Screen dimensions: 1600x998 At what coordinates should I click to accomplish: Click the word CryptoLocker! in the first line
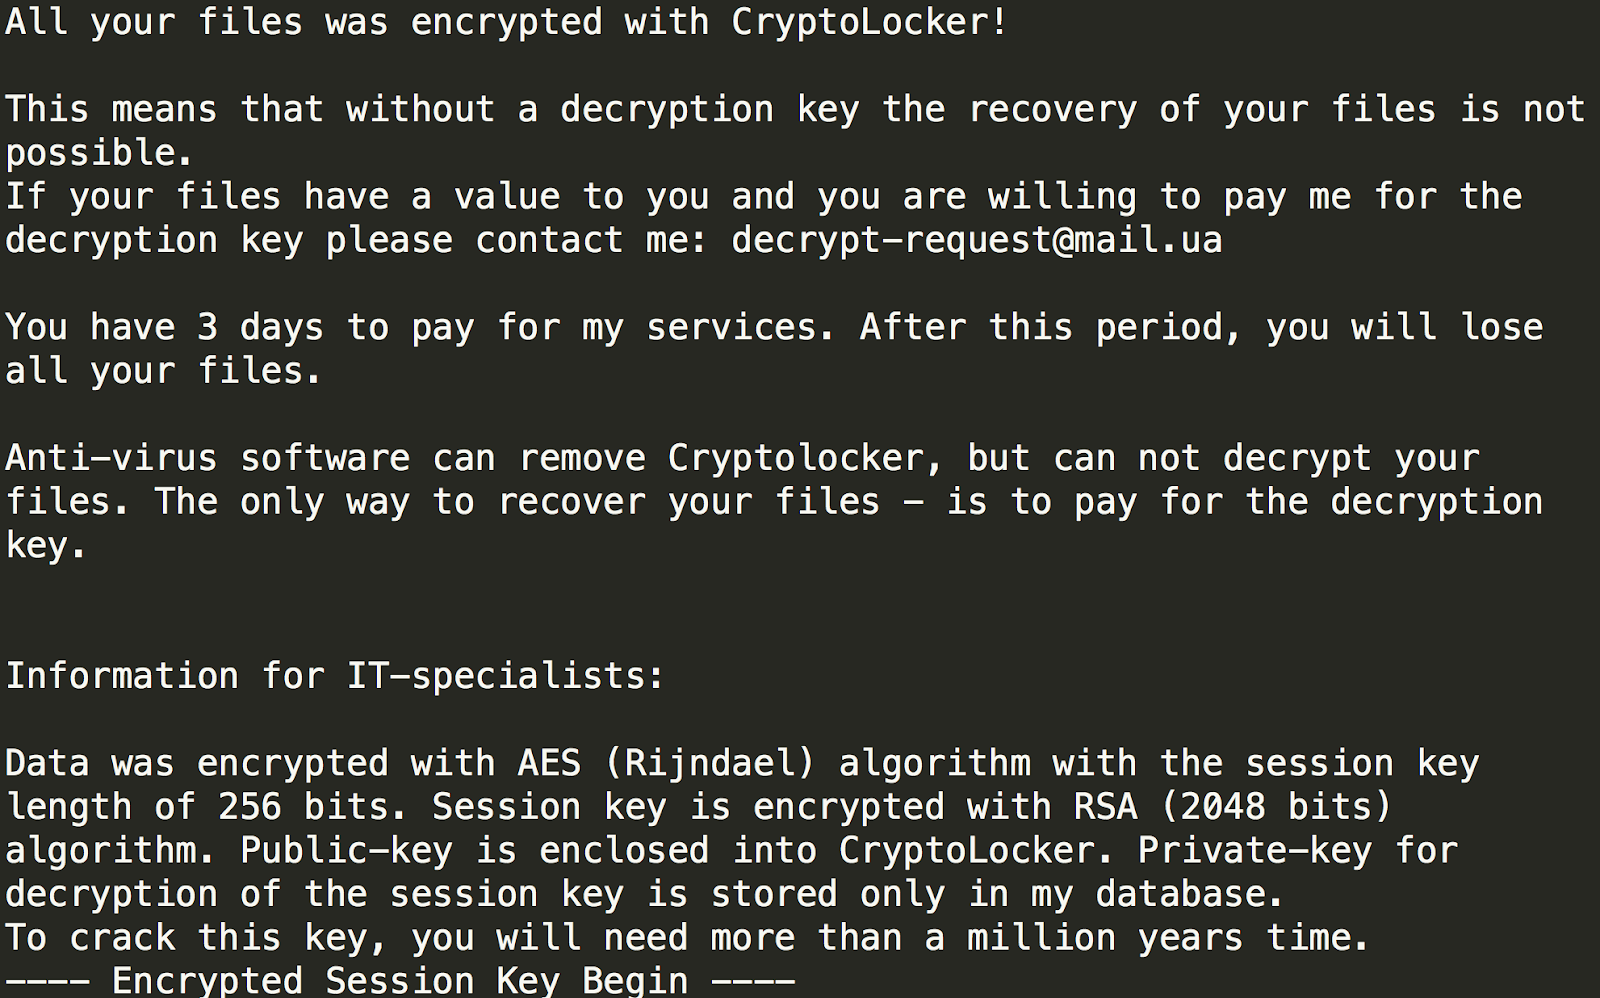870,22
